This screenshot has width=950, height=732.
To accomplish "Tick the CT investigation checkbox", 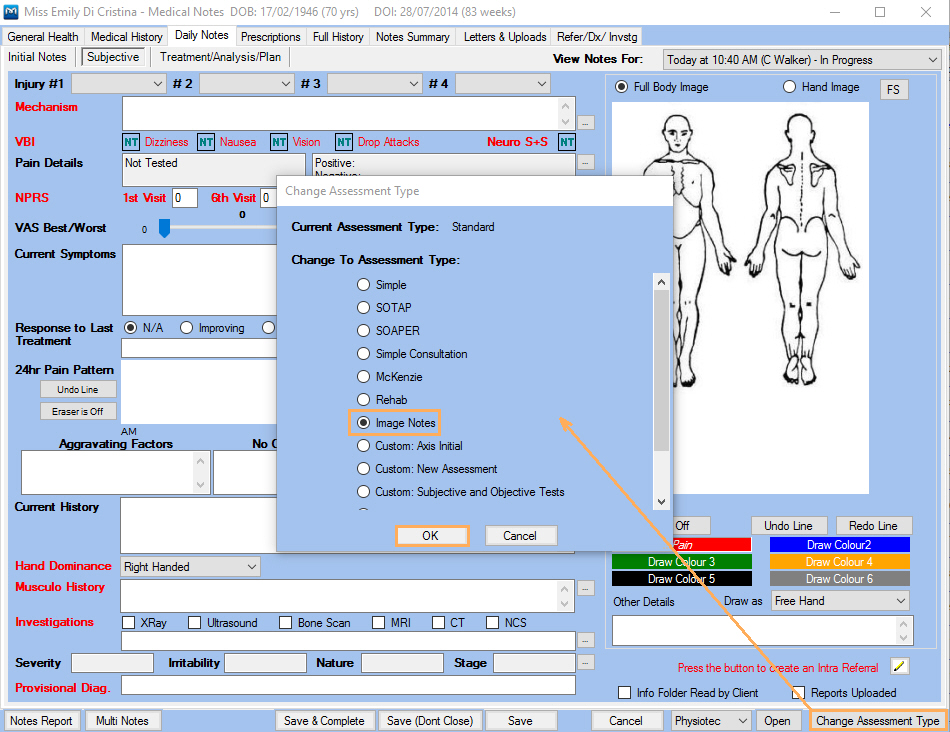I will click(438, 622).
